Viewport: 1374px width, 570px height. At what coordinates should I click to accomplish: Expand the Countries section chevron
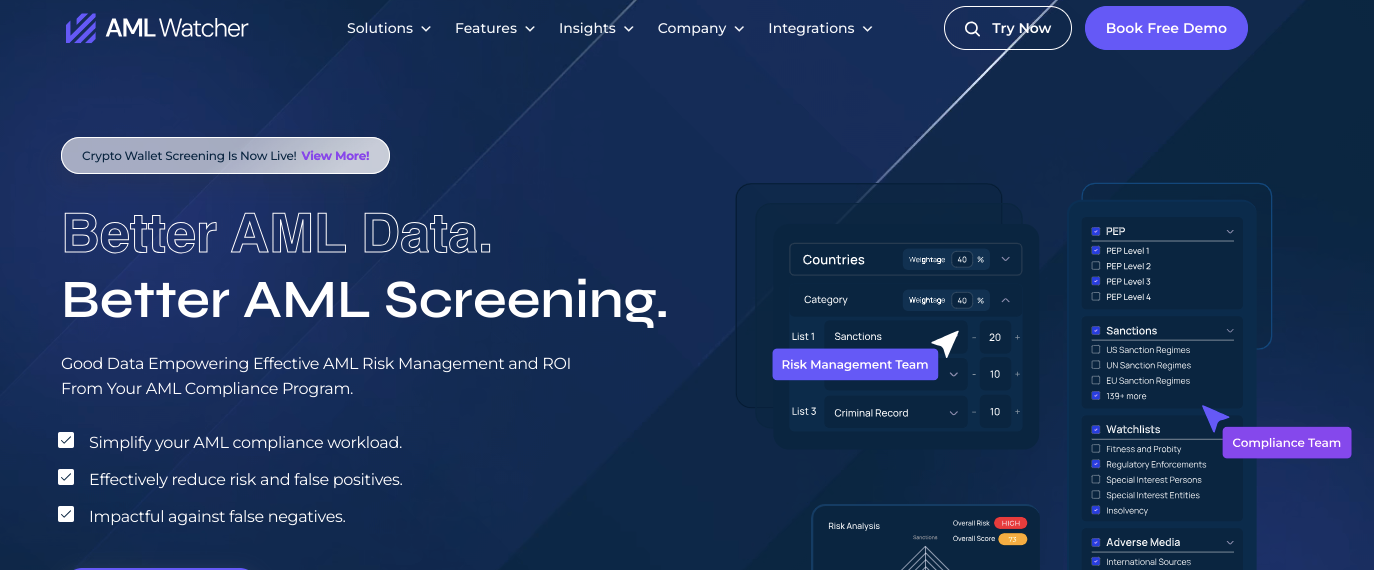click(x=1006, y=259)
